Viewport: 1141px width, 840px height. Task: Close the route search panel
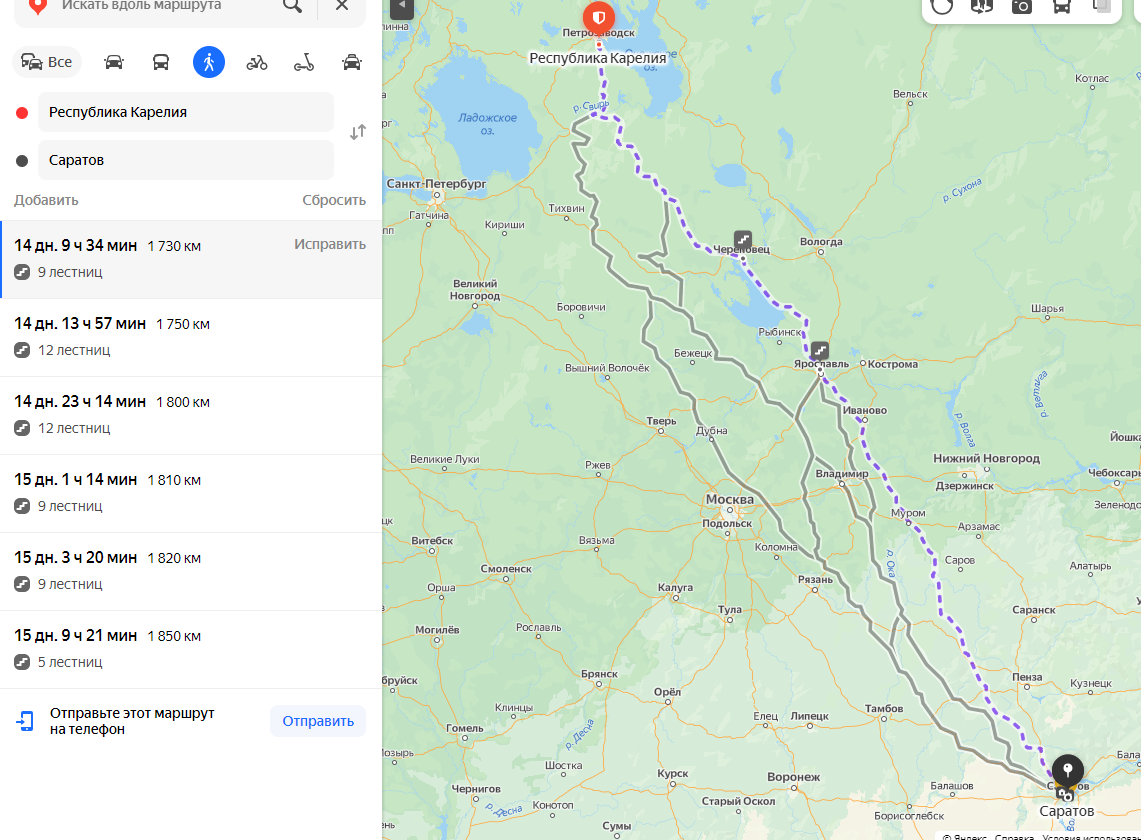[341, 6]
